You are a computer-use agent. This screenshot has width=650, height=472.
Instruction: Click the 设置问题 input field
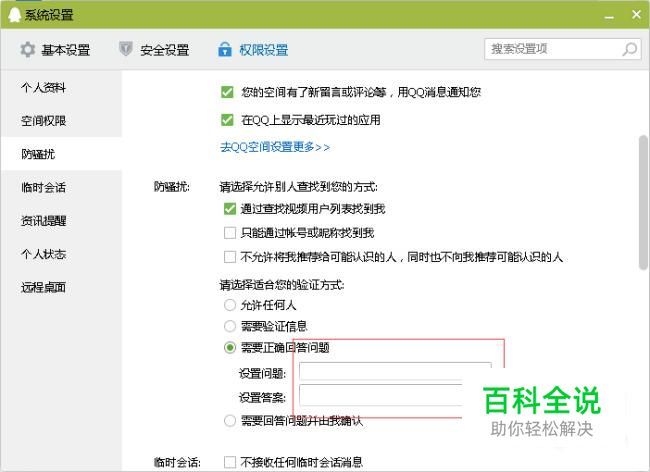(395, 371)
